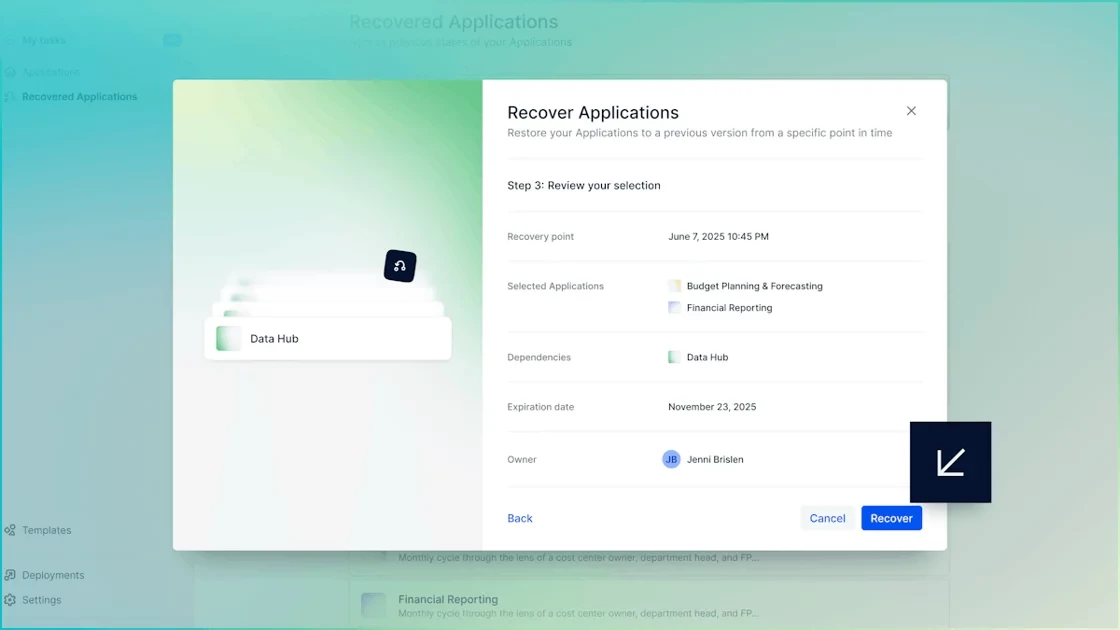The image size is (1120, 630).
Task: Click the recovery icon above Data Hub card
Action: pyautogui.click(x=400, y=266)
